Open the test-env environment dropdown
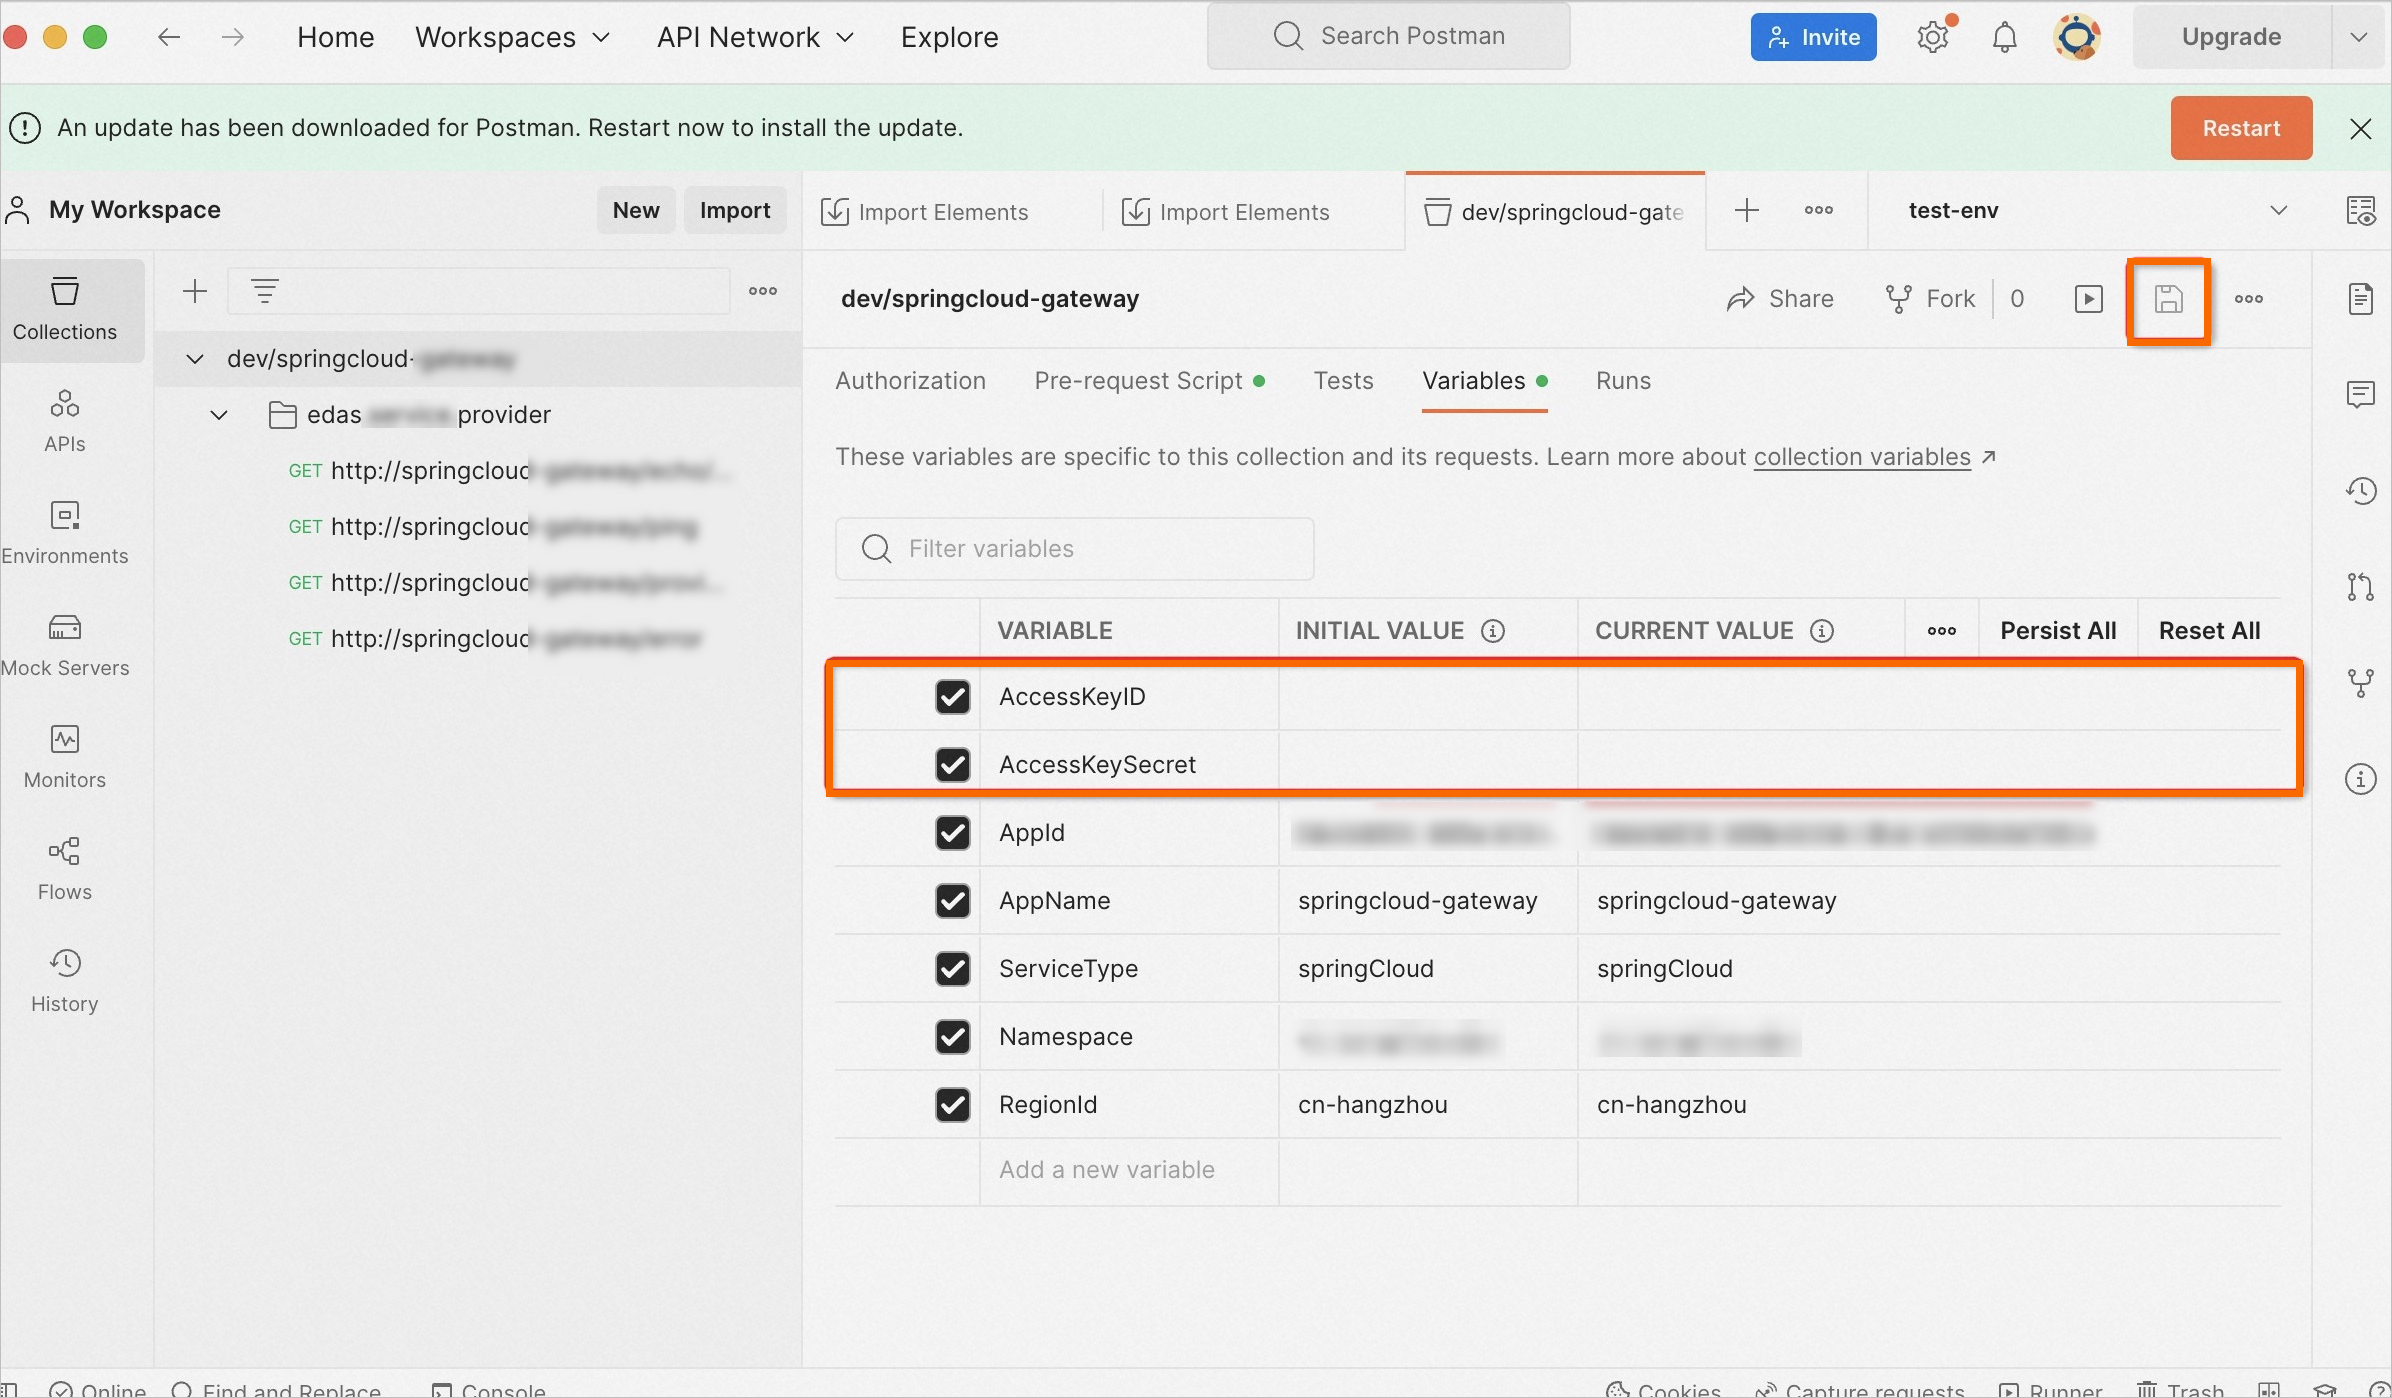This screenshot has width=2392, height=1398. pyautogui.click(x=2095, y=211)
